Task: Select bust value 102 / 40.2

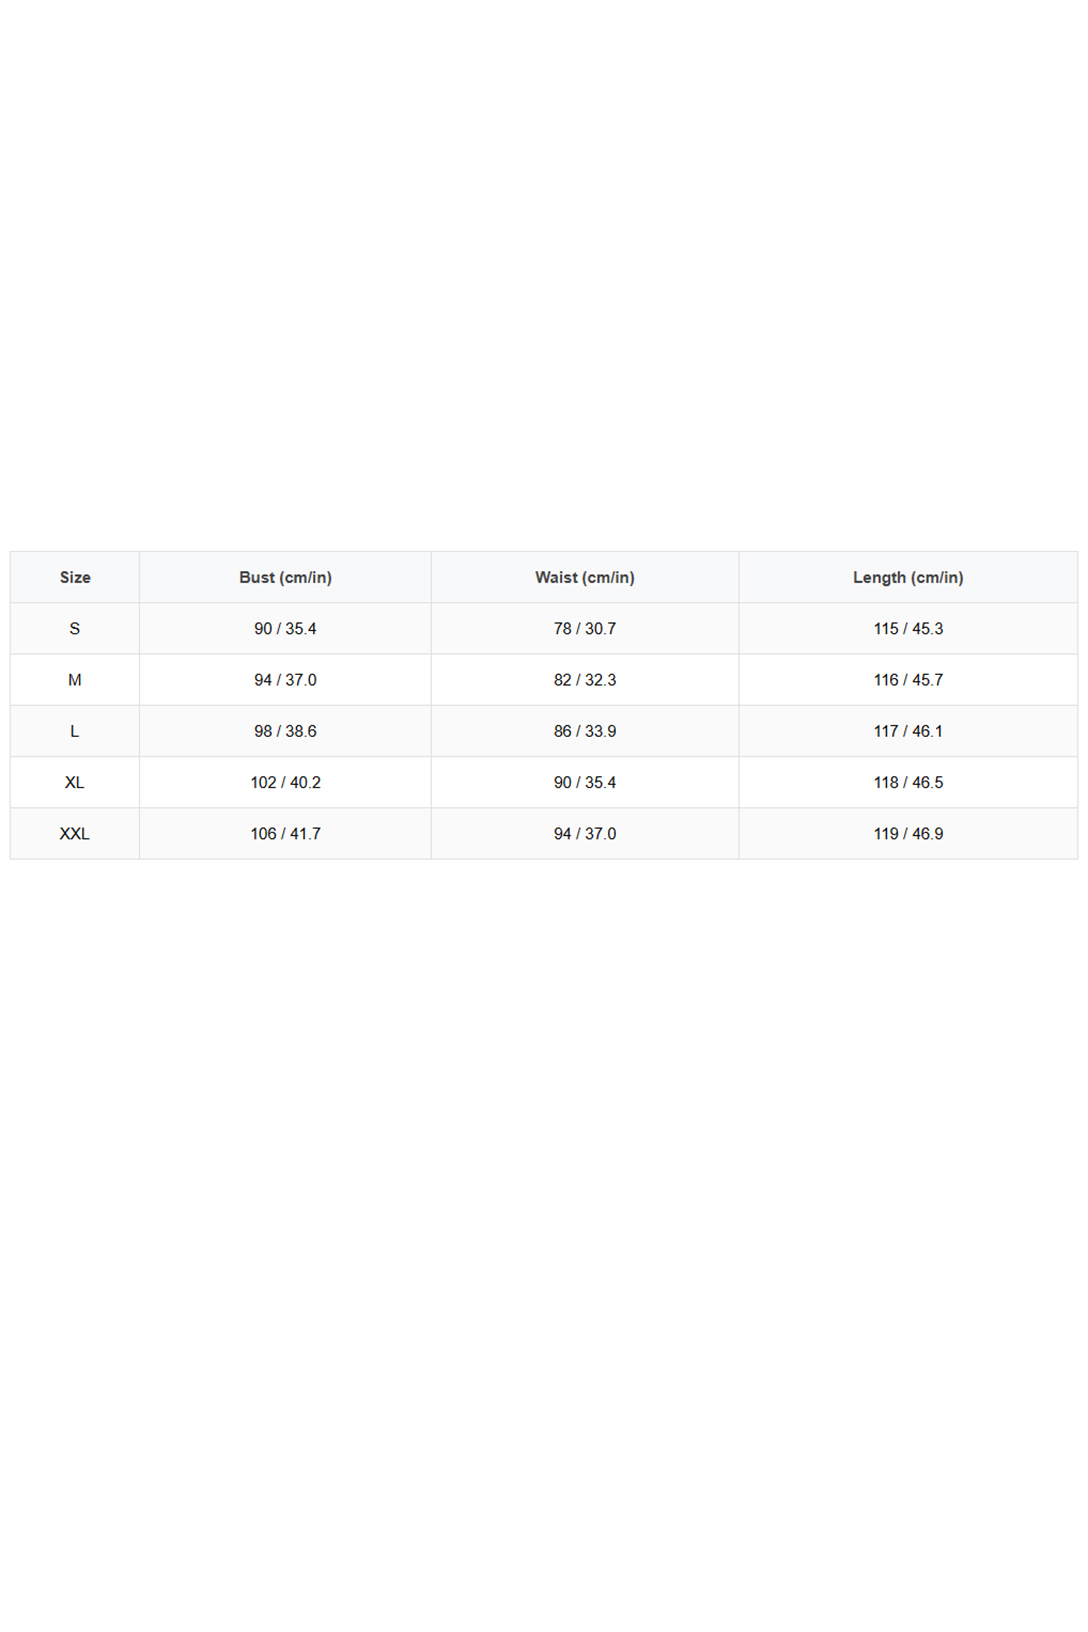Action: point(285,782)
